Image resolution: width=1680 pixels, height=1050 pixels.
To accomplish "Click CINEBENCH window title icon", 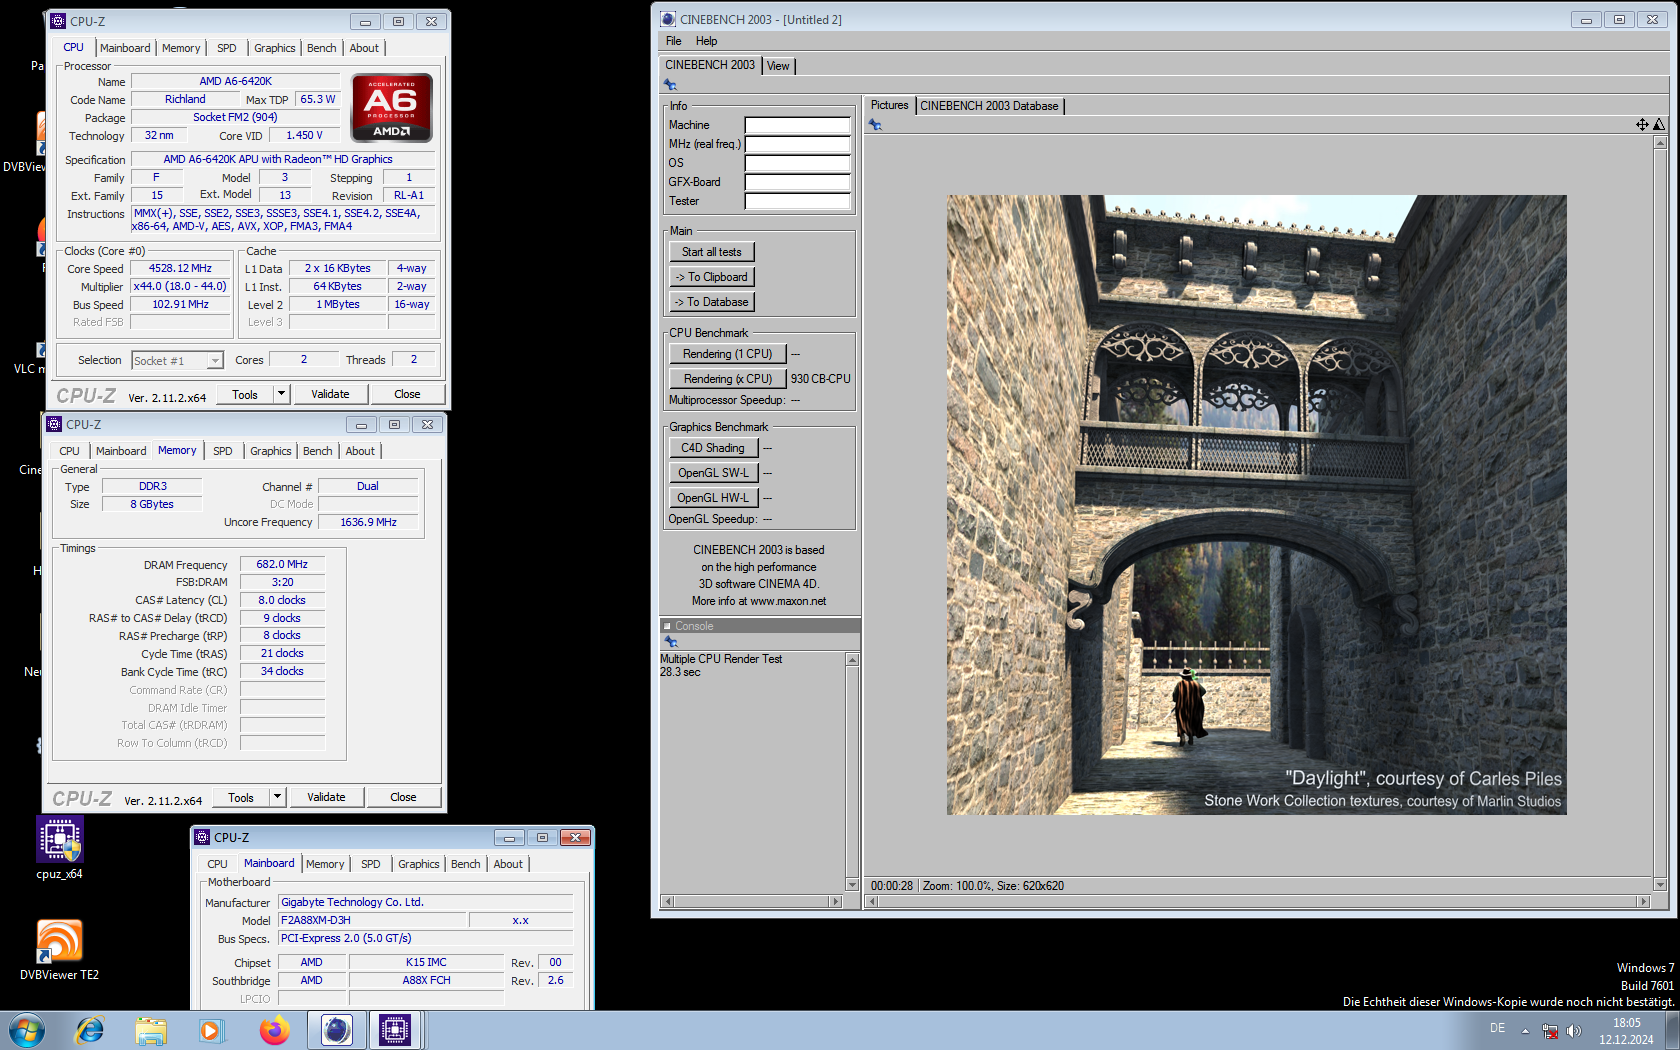I will [x=668, y=19].
